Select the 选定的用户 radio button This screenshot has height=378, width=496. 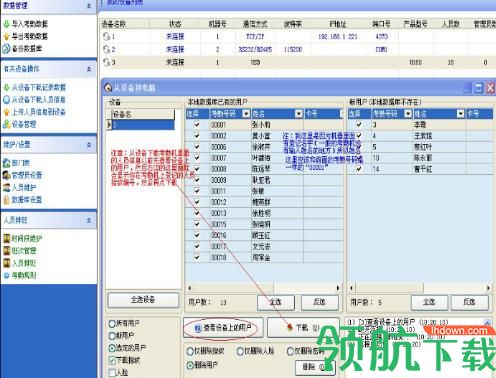[112, 348]
